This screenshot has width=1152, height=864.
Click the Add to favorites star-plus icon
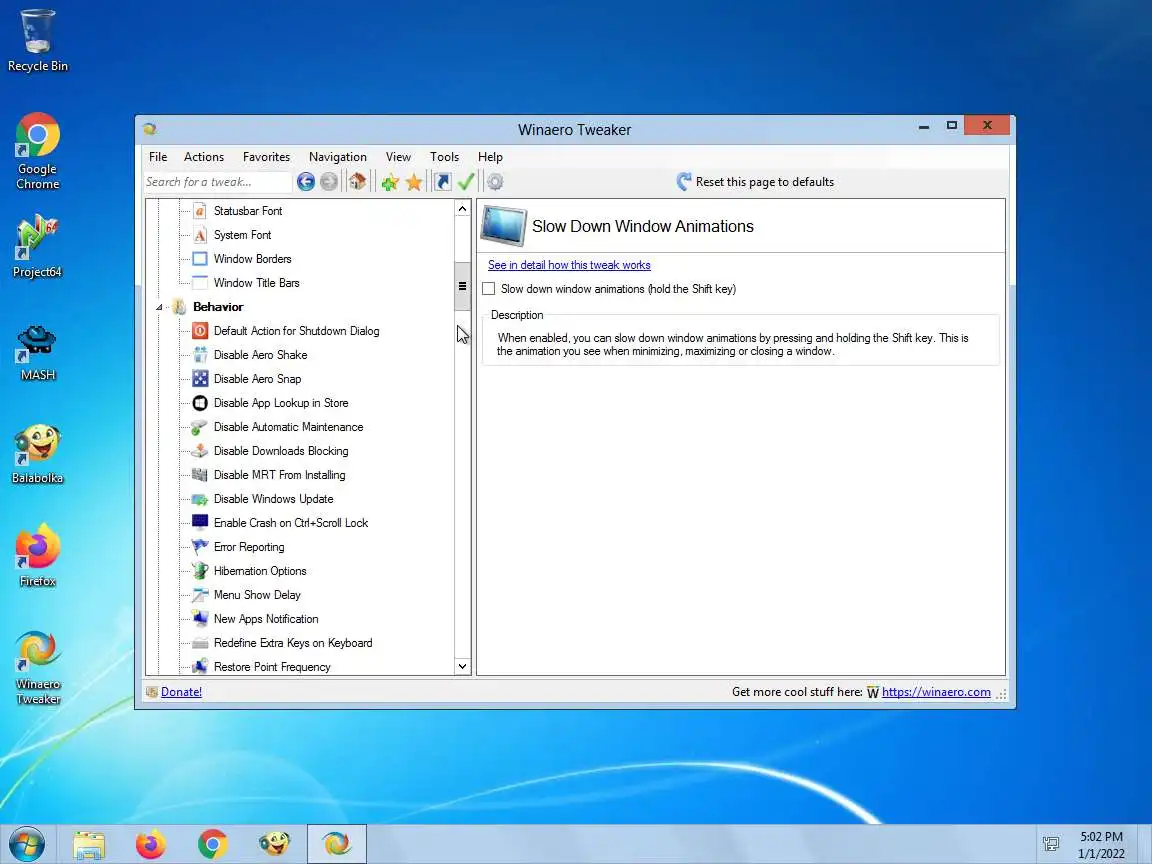click(389, 181)
